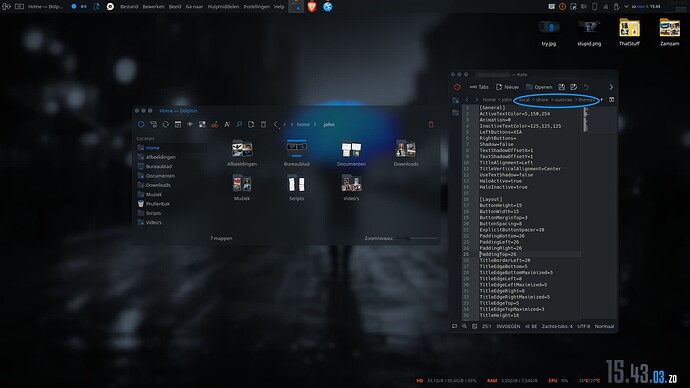The width and height of the screenshot is (690, 388).
Task: Click 'home' in Kate's breadcrumb path
Action: point(489,100)
